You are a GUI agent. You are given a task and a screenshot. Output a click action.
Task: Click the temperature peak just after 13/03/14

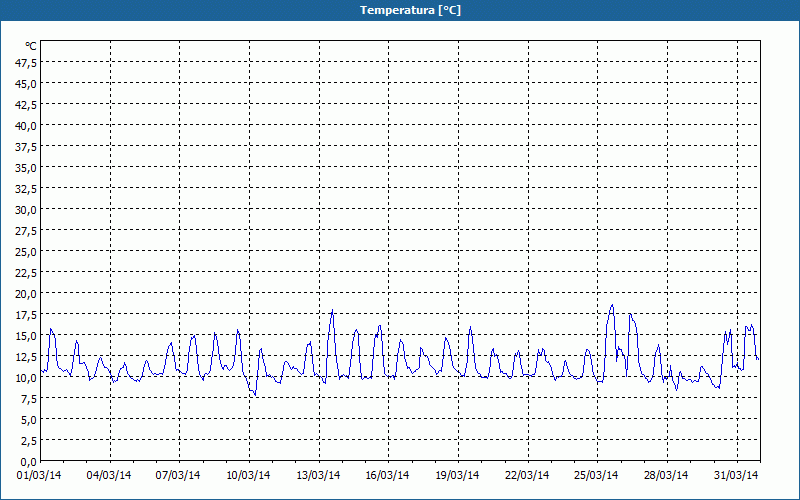(333, 310)
